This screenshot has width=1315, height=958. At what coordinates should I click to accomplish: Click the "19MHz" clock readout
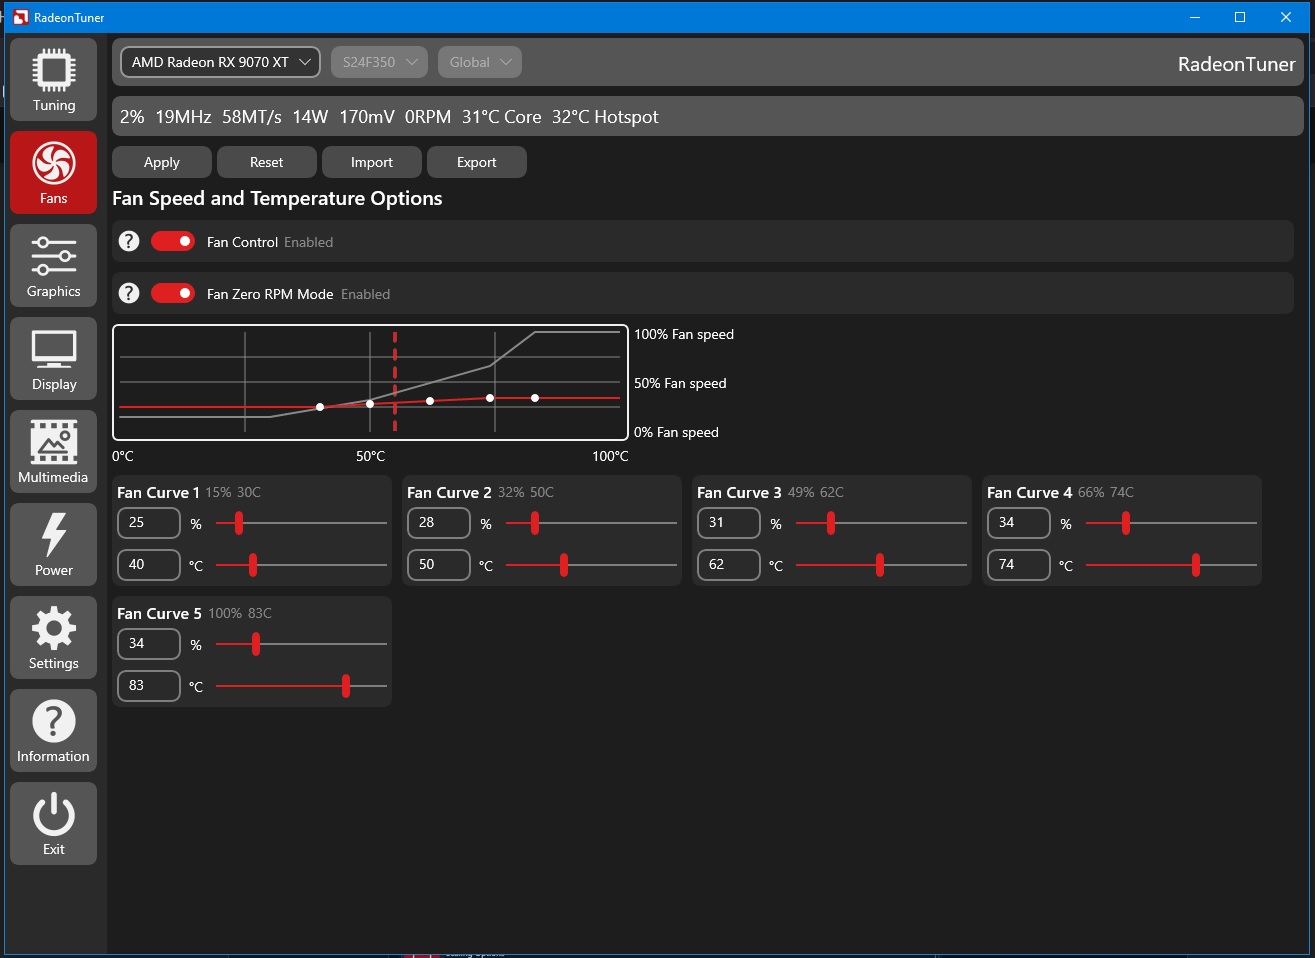tap(183, 117)
